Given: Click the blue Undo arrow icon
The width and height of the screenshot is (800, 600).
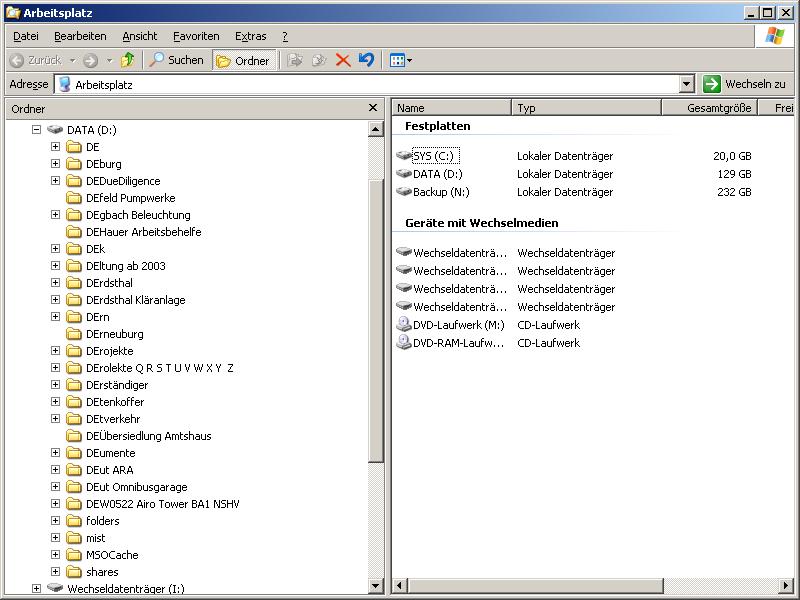Looking at the screenshot, I should (x=366, y=60).
